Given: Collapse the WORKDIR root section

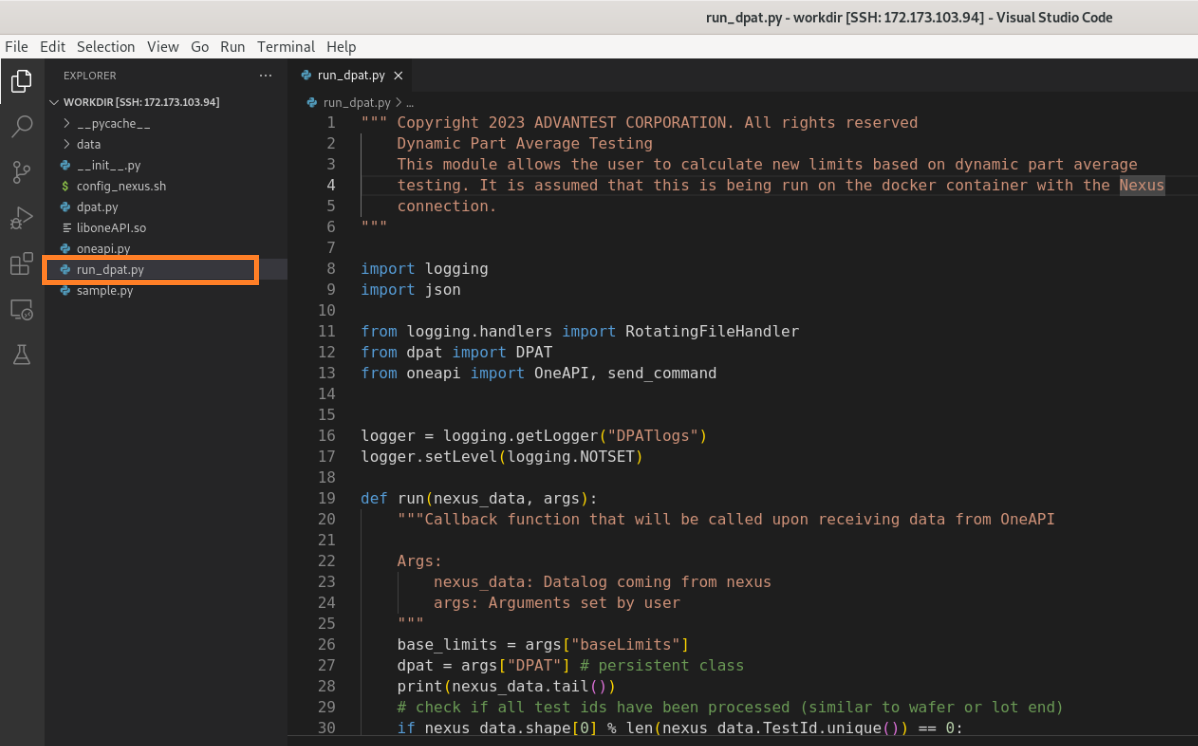Looking at the screenshot, I should point(140,102).
